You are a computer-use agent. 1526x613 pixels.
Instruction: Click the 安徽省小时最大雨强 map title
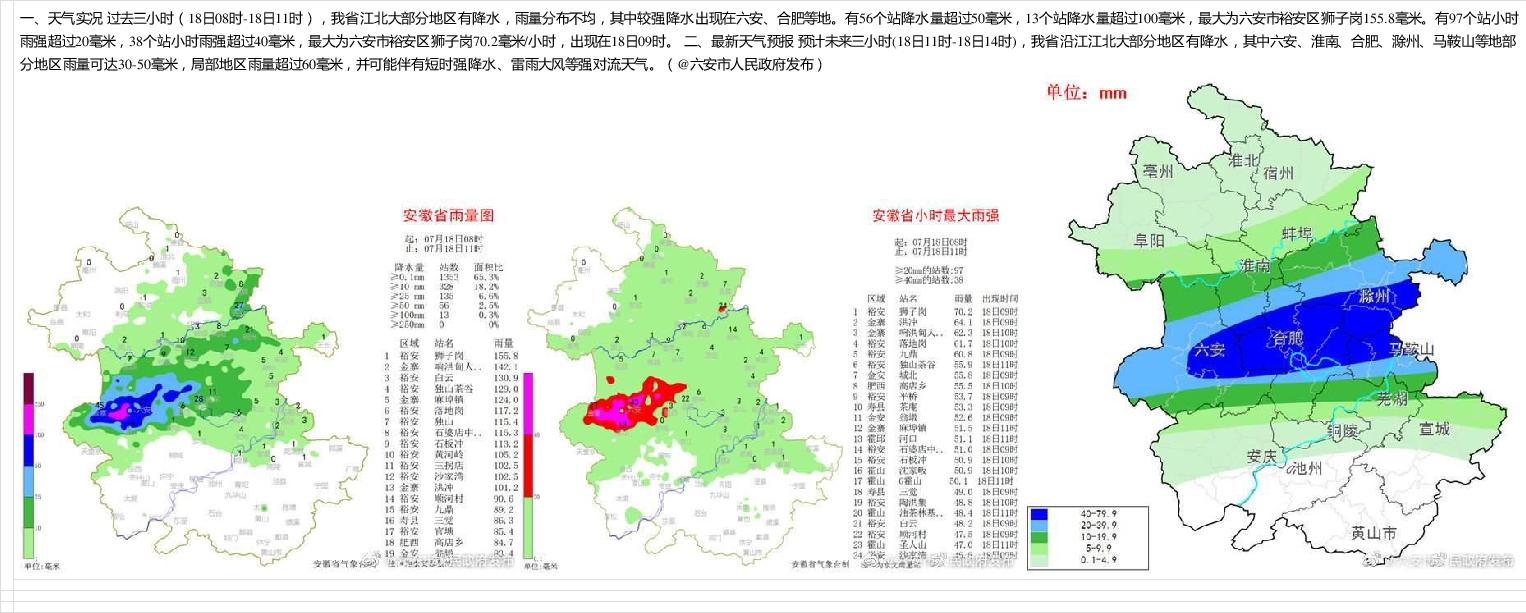938,215
